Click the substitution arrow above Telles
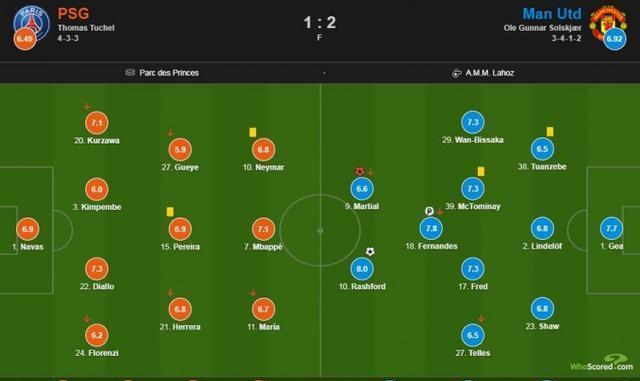 click(x=481, y=319)
